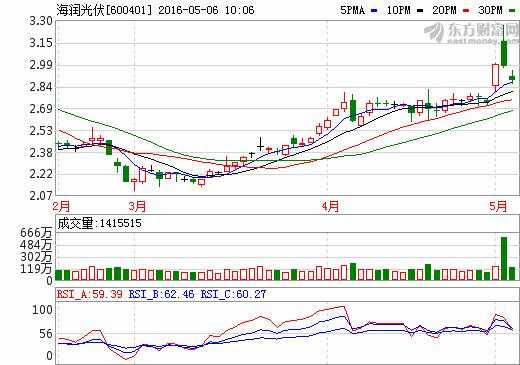Image resolution: width=520 pixels, height=365 pixels.
Task: Click the 2016-05-06 10:06 timestamp
Action: pyautogui.click(x=206, y=10)
